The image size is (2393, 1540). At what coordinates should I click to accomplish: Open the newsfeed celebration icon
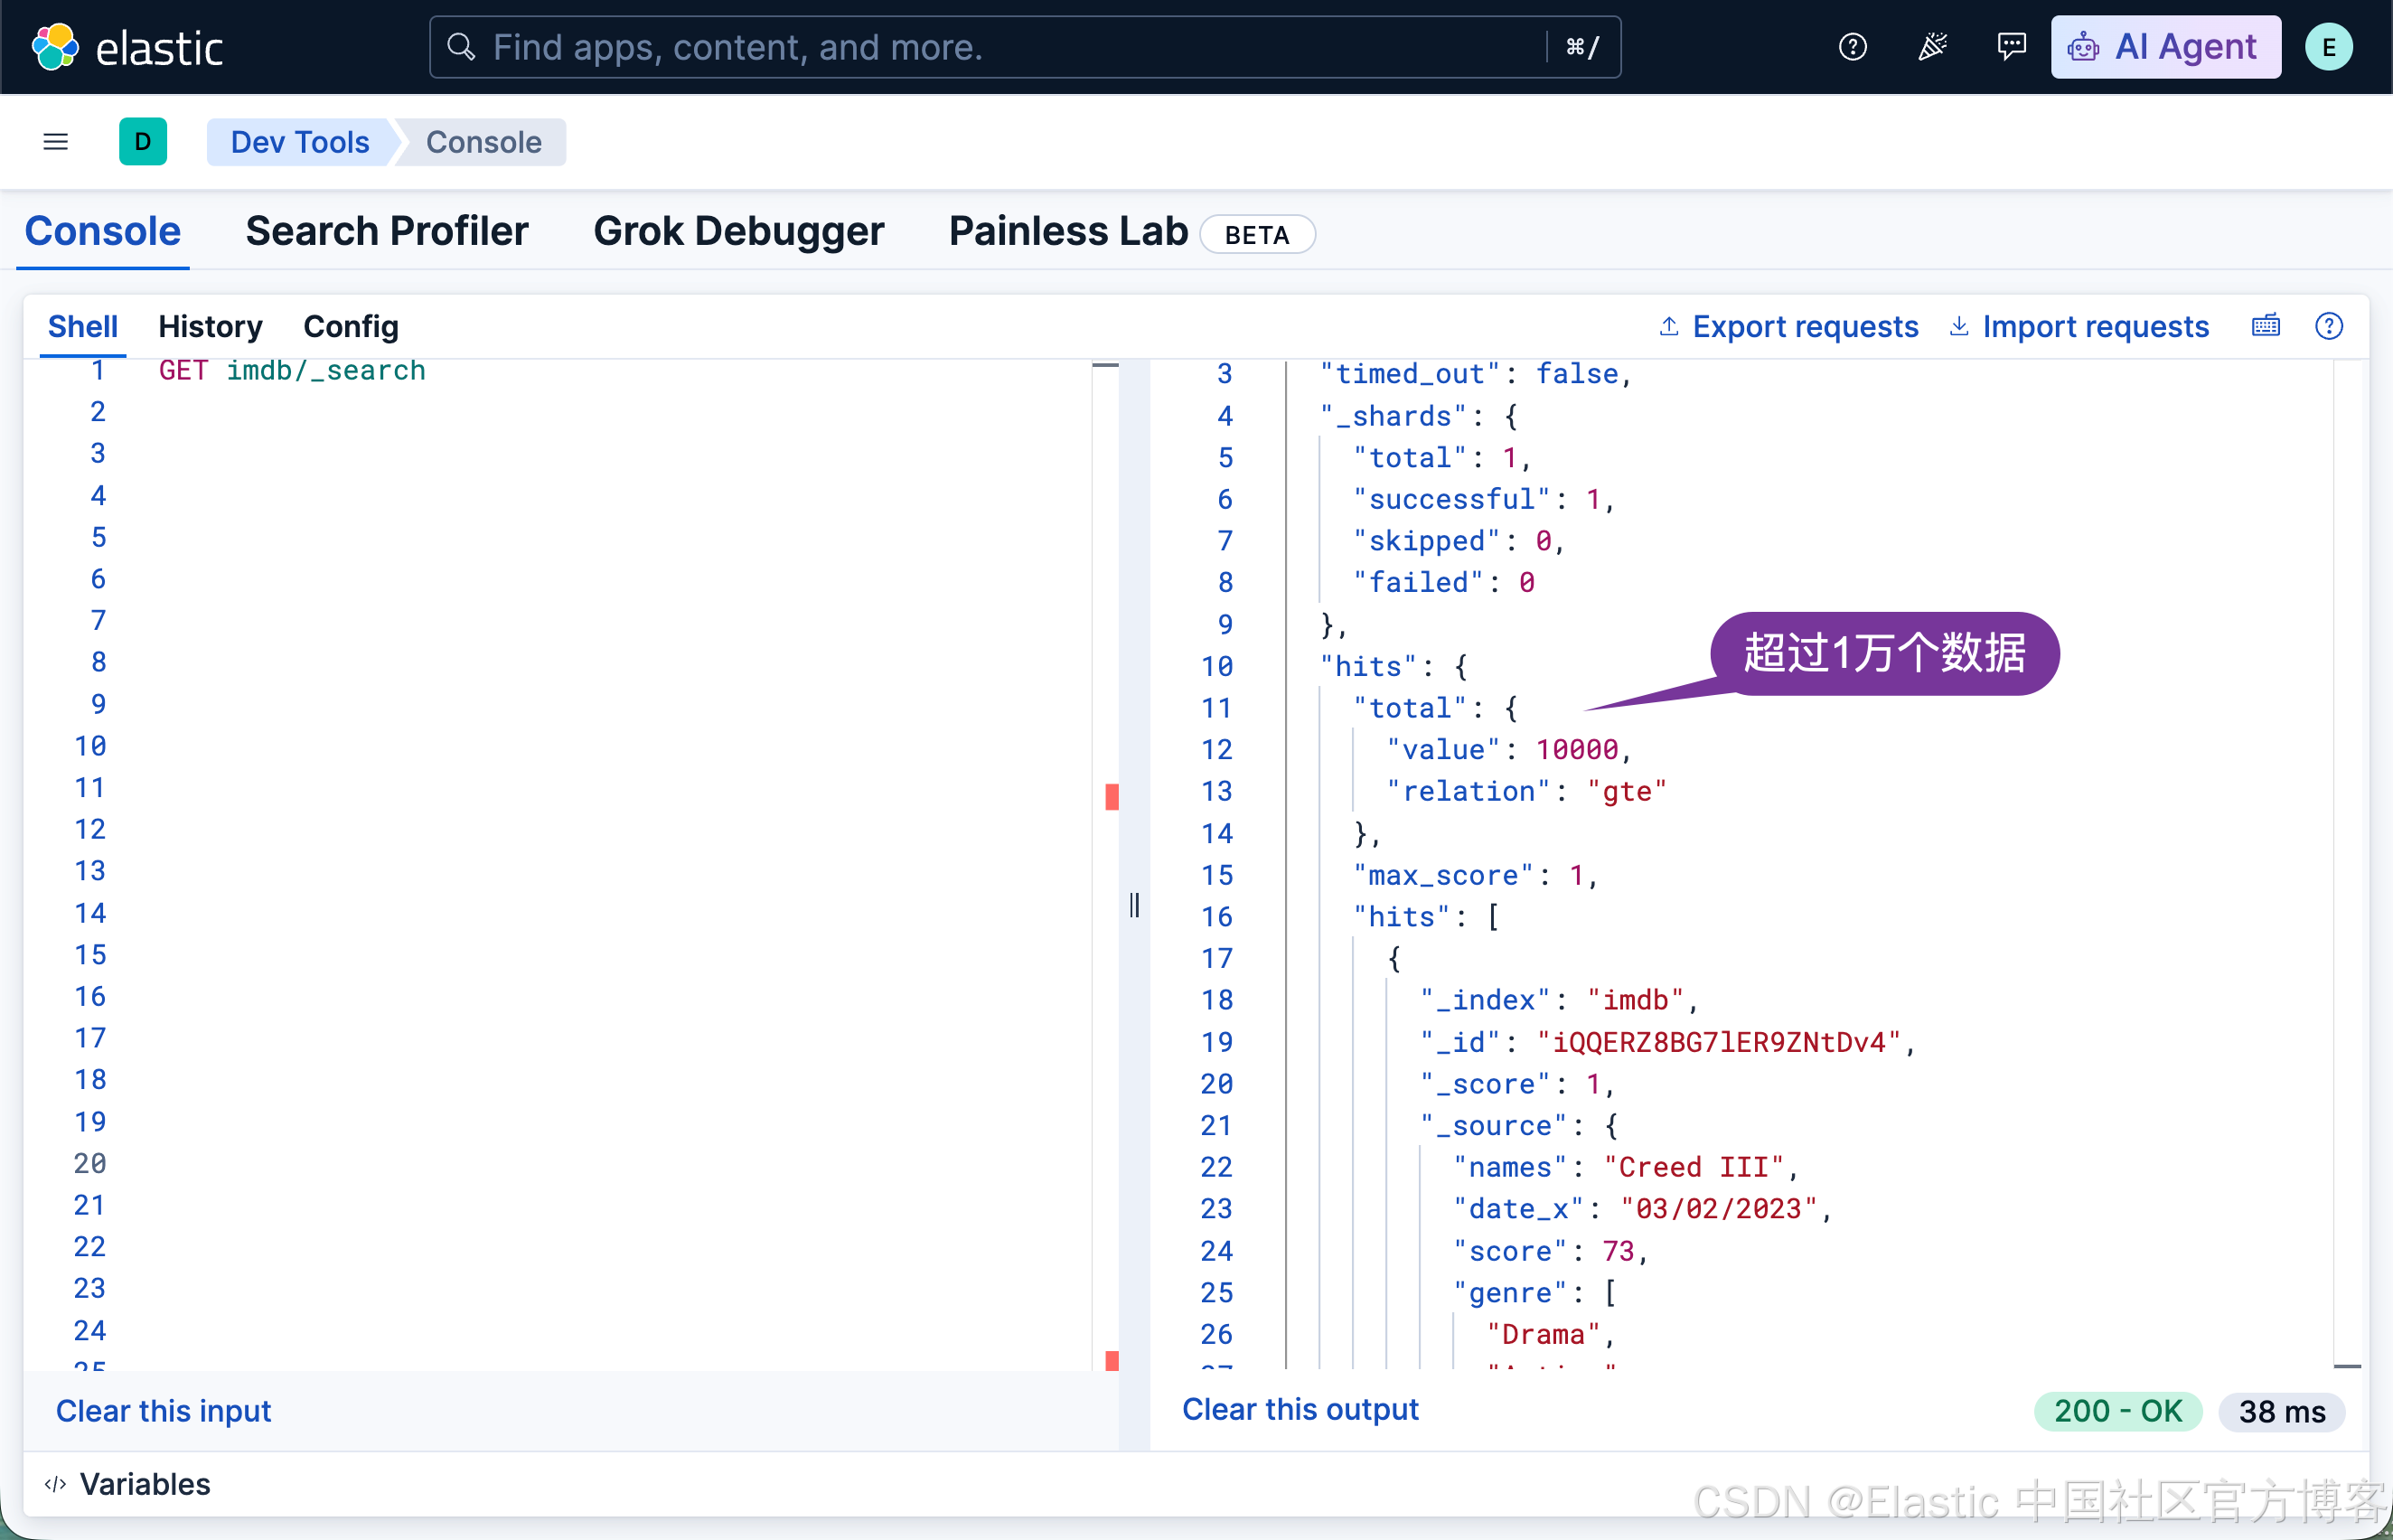[x=1932, y=47]
